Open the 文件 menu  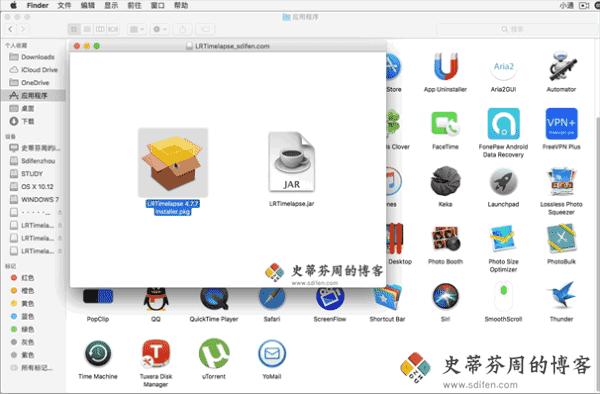(64, 5)
